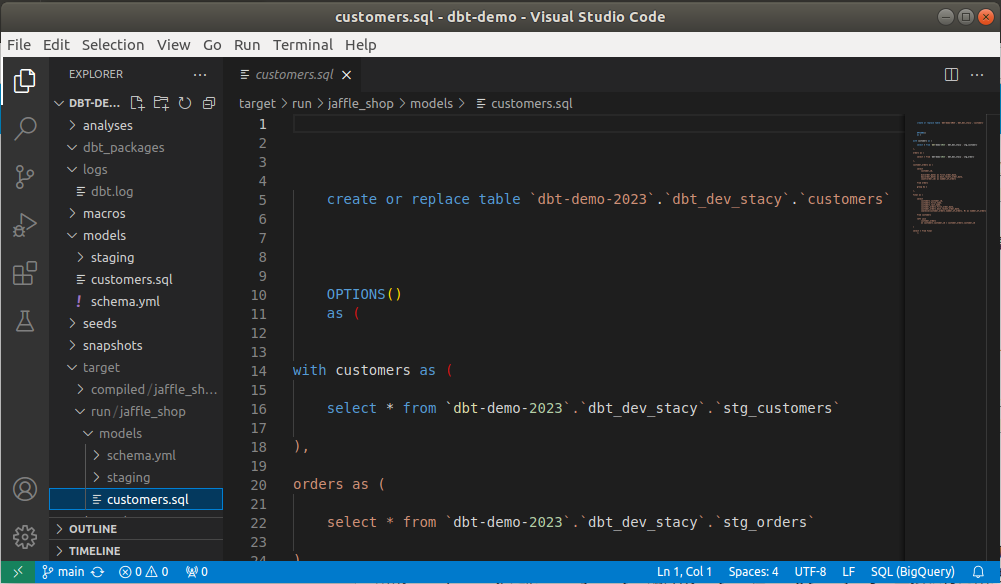Viewport: 1001px width, 584px height.
Task: Split the editor to the right
Action: (x=951, y=75)
